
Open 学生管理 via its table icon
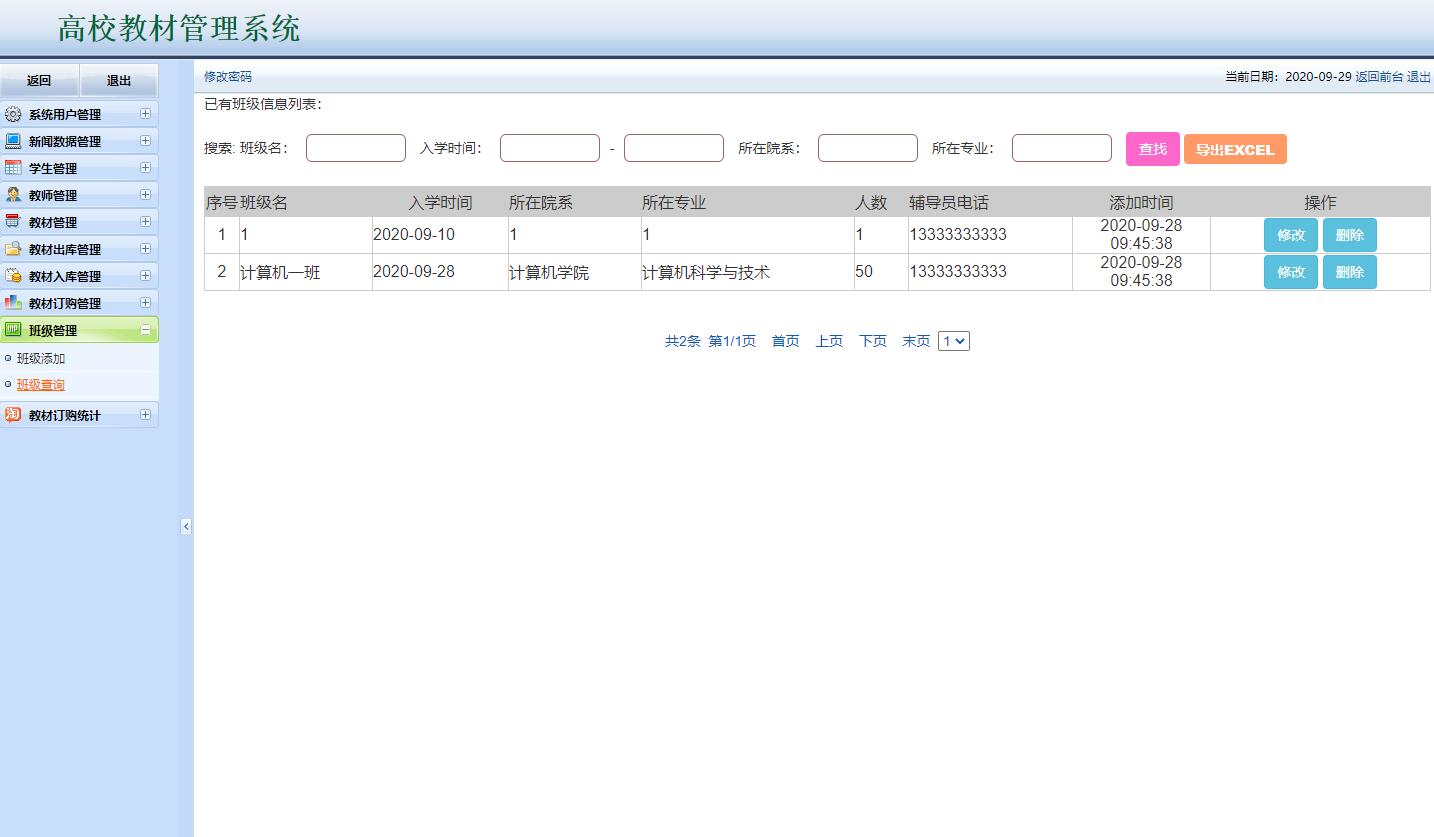14,168
